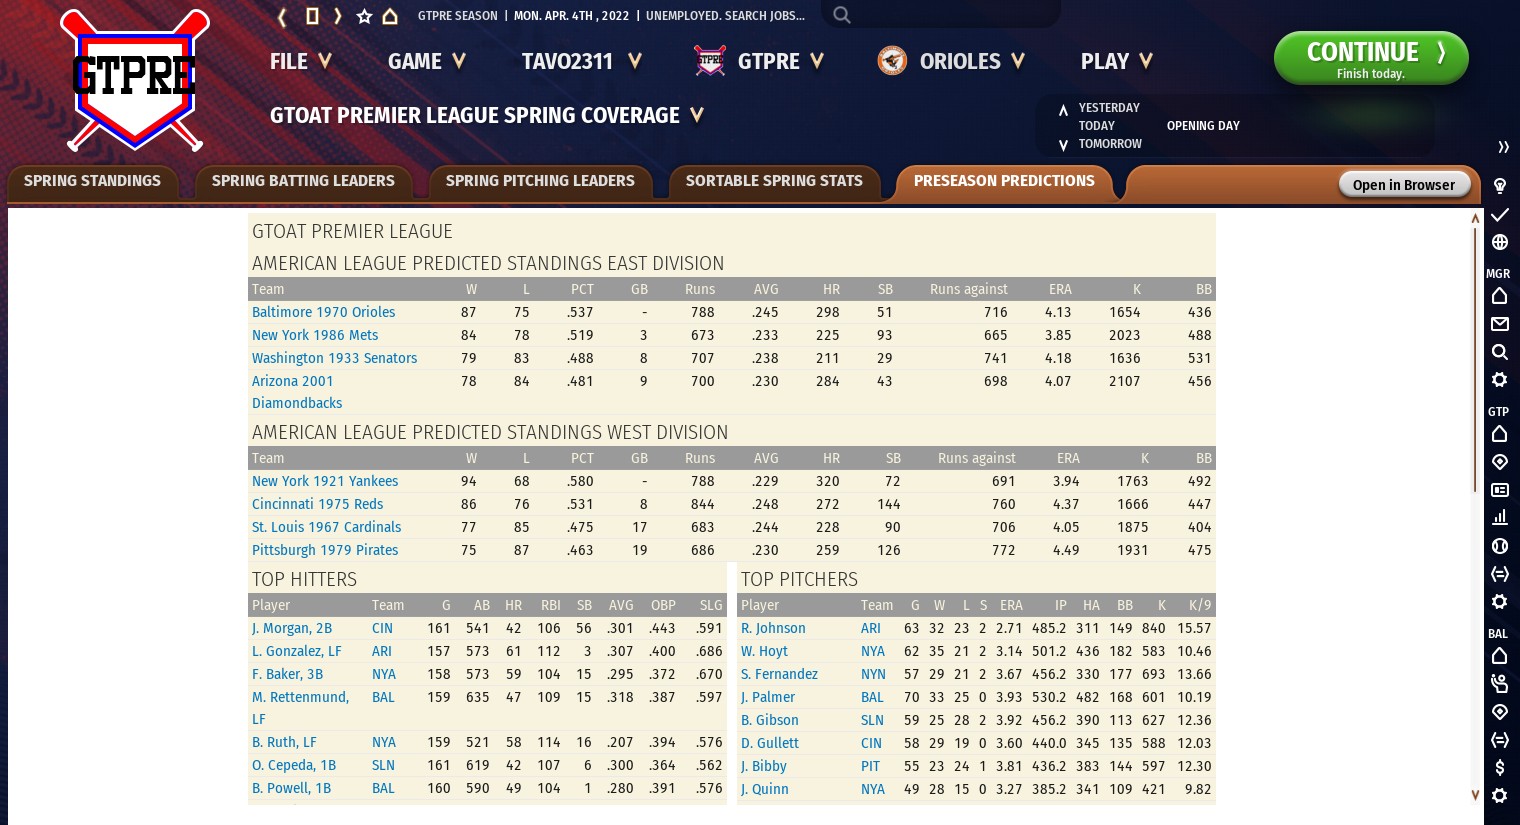This screenshot has width=1520, height=825.
Task: Collapse the right sidebar with double chevron
Action: coord(1503,147)
